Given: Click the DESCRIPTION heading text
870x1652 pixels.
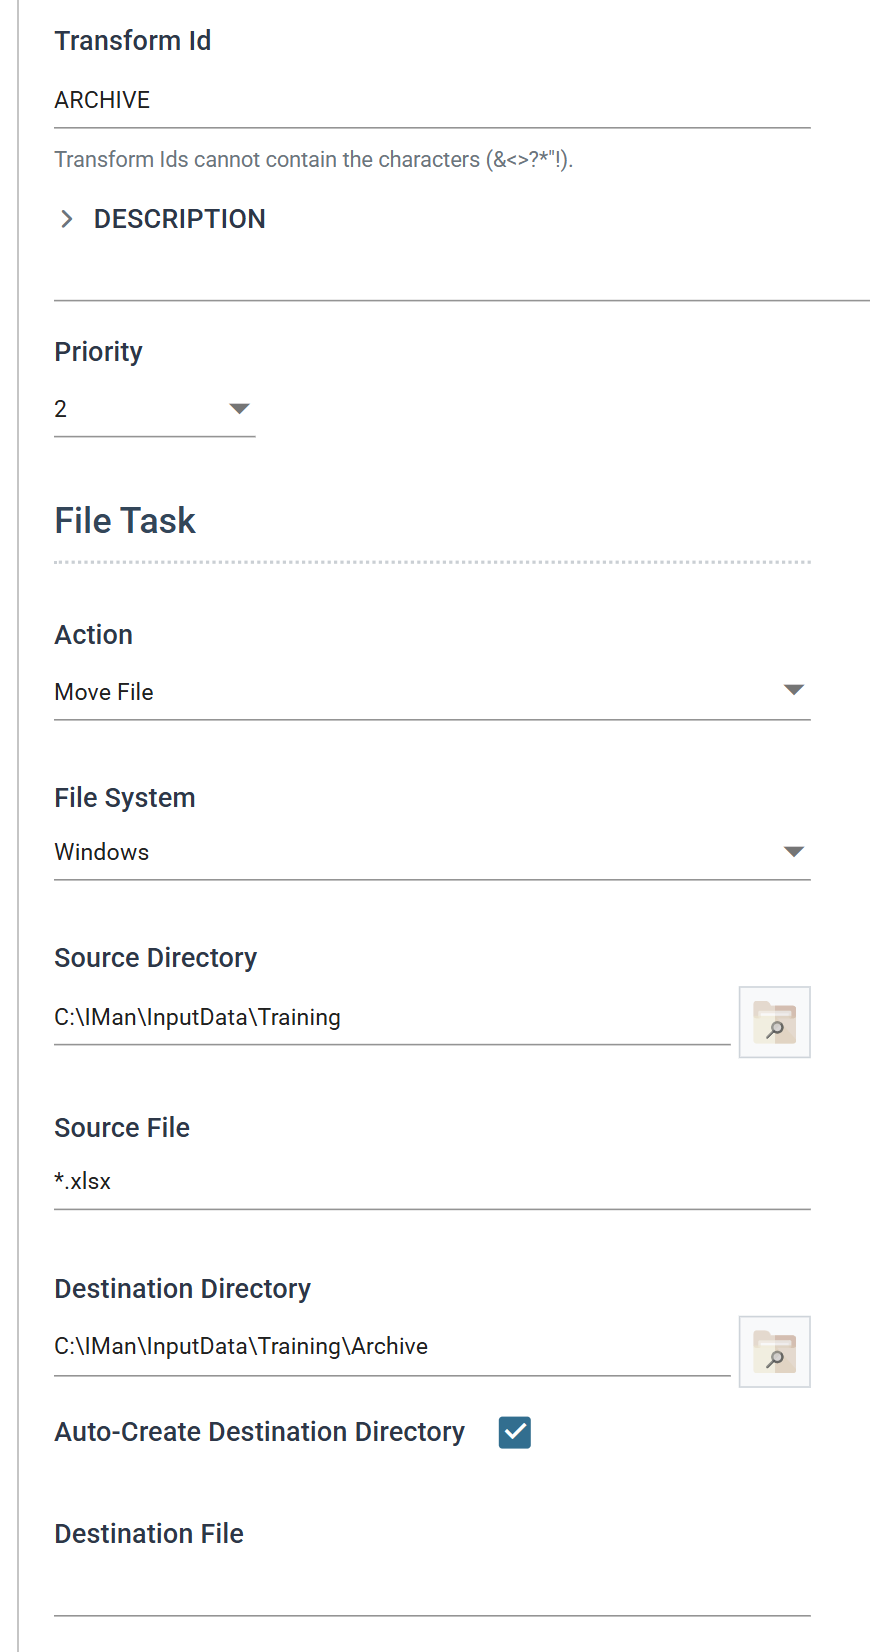Looking at the screenshot, I should [x=180, y=219].
